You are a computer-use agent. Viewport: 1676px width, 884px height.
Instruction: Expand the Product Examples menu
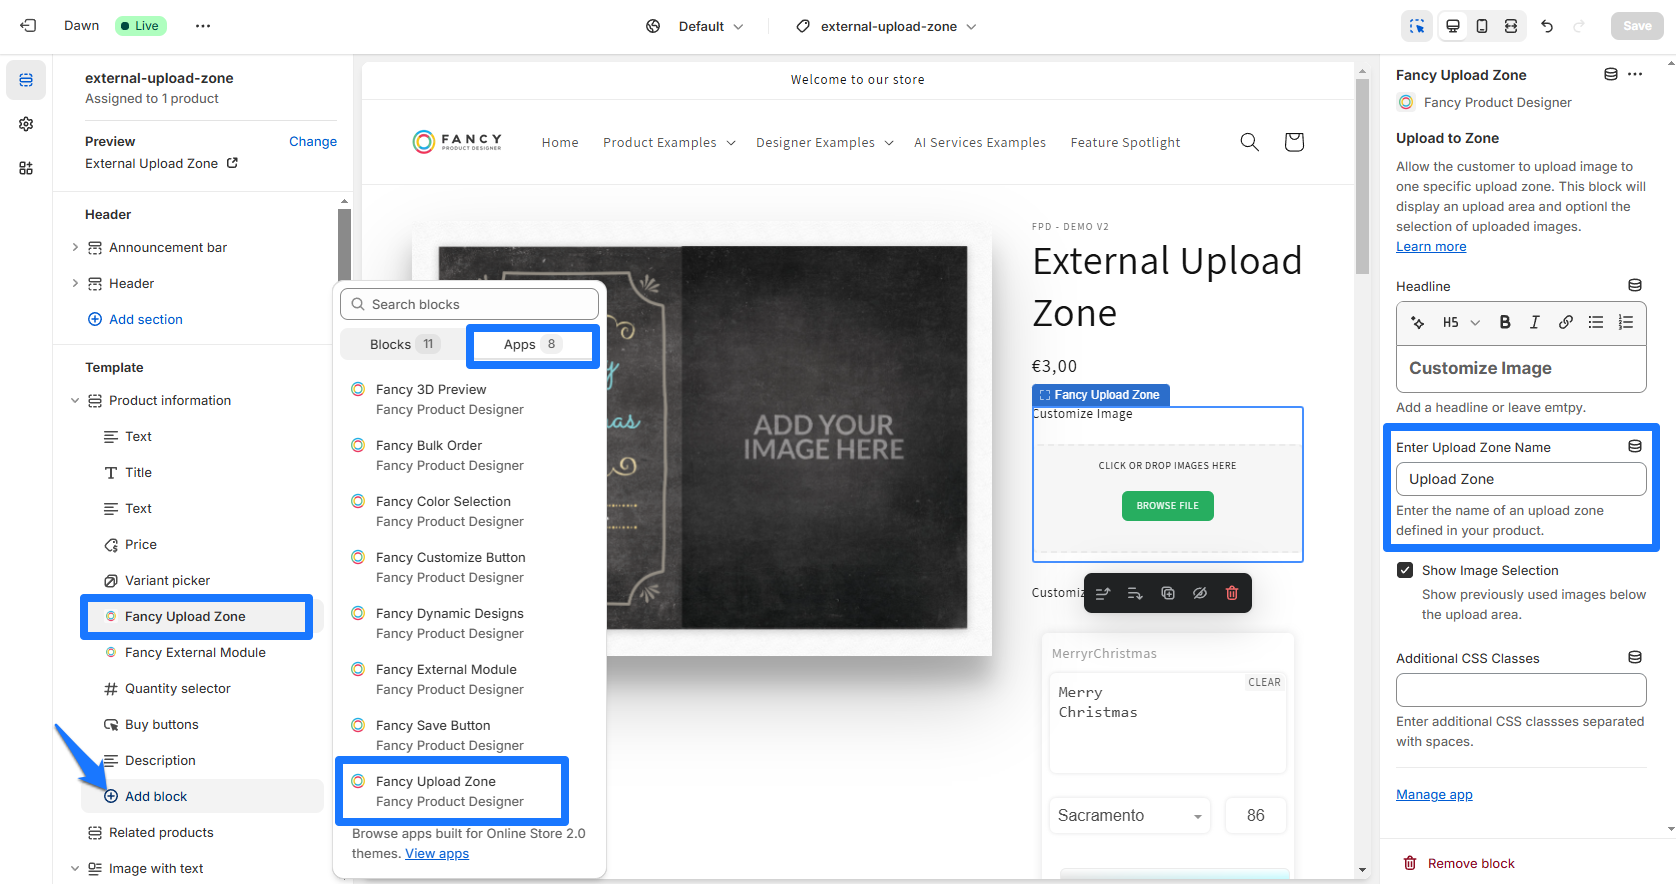[x=669, y=142]
